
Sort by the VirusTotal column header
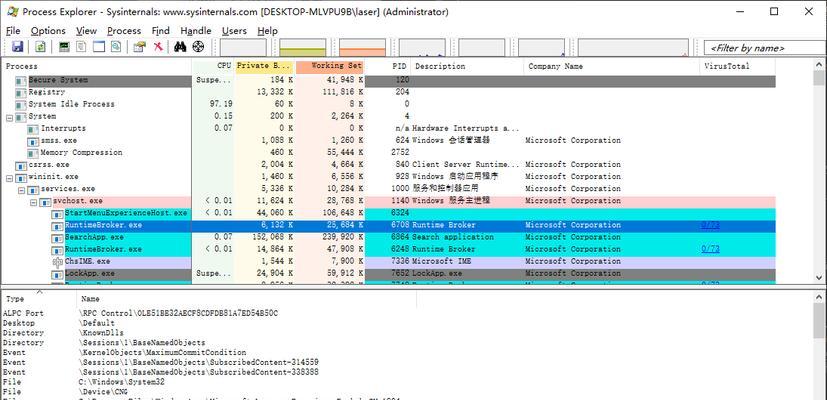pos(738,66)
